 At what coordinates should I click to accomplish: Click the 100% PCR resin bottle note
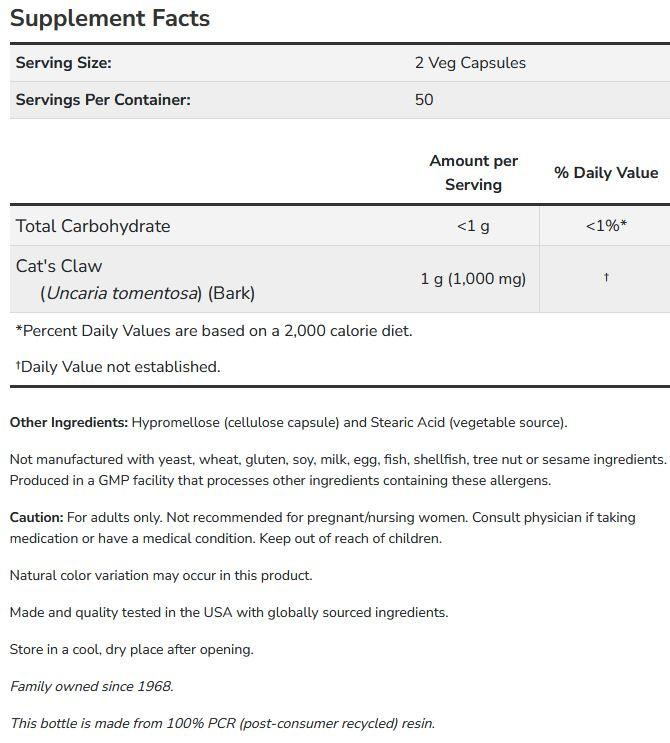point(222,724)
